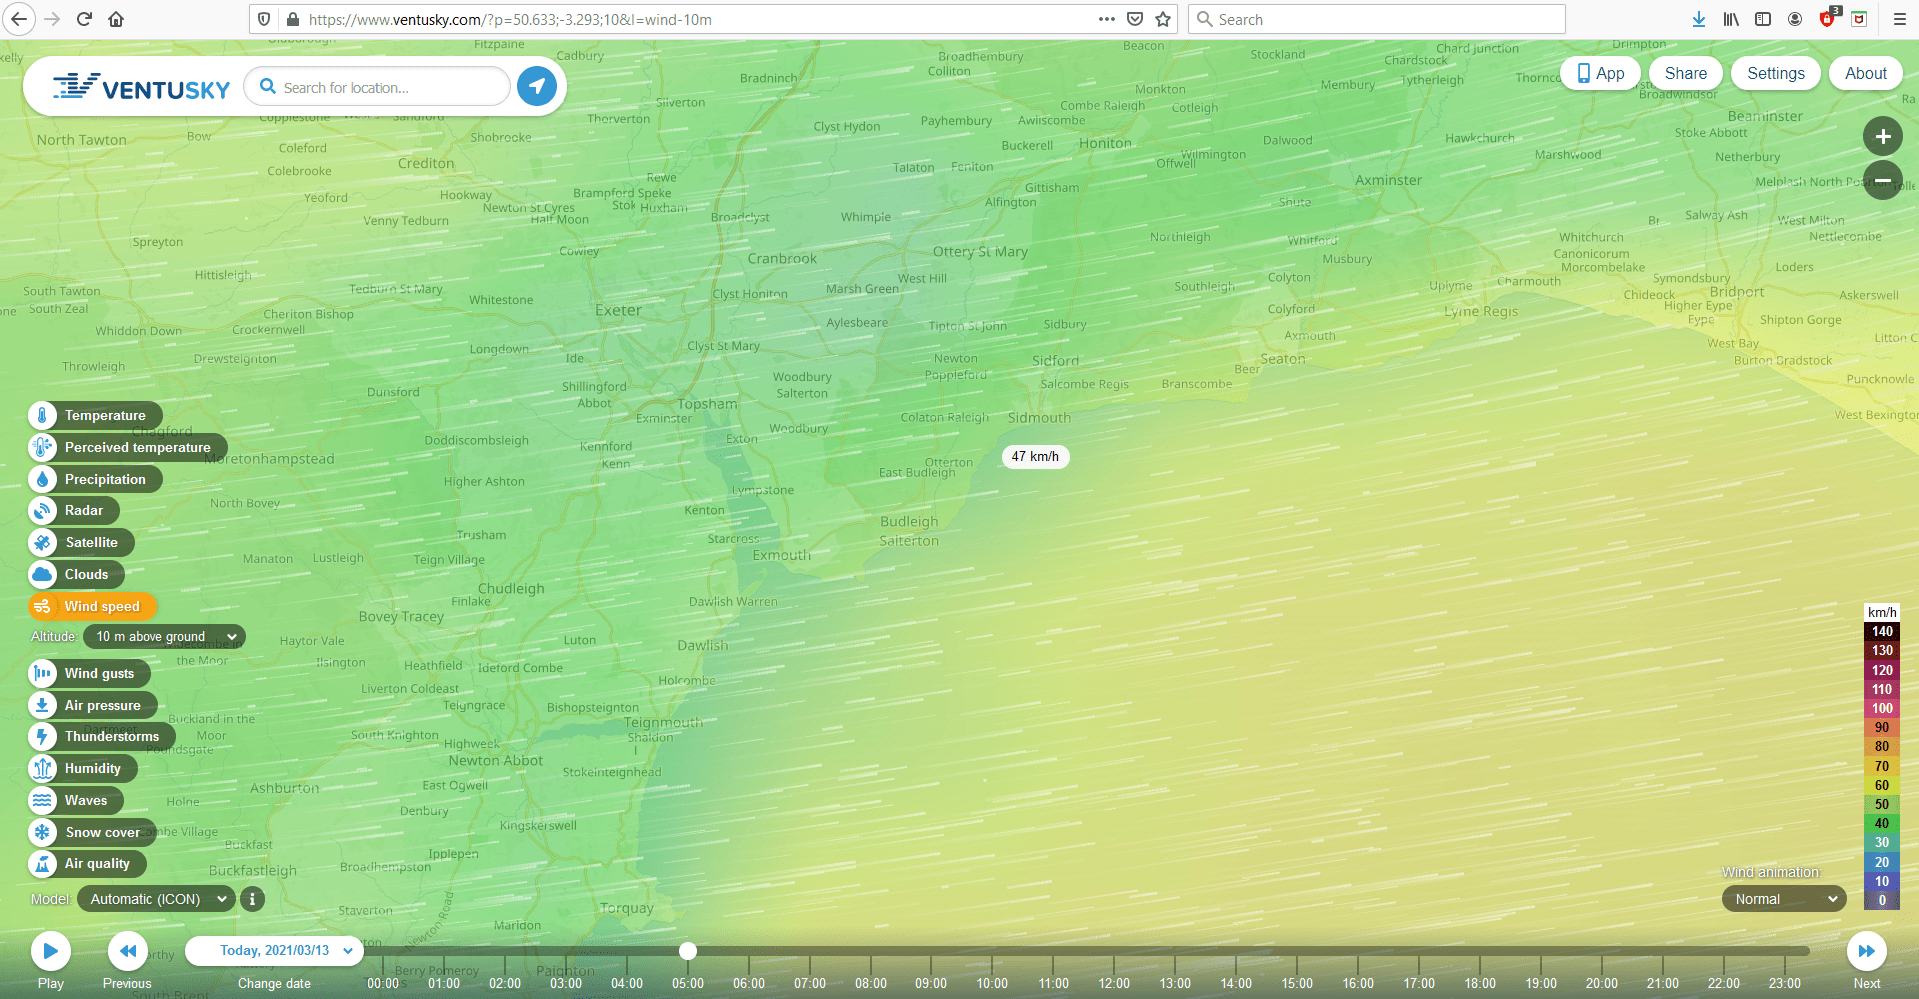Screen dimensions: 1919x999
Task: Open model info icon beside ICON
Action: 252,899
